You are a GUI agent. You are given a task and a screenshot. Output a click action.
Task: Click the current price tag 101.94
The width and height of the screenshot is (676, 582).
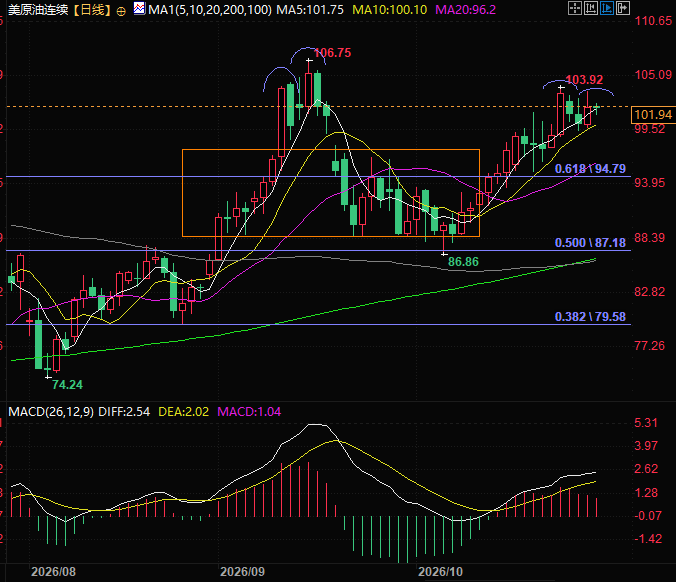[653, 115]
